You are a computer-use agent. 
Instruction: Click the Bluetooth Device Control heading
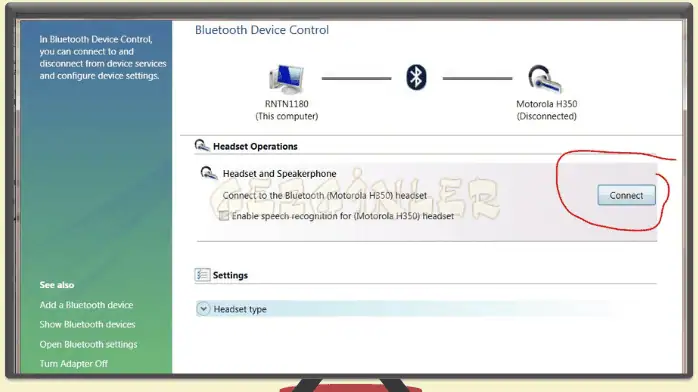click(262, 30)
